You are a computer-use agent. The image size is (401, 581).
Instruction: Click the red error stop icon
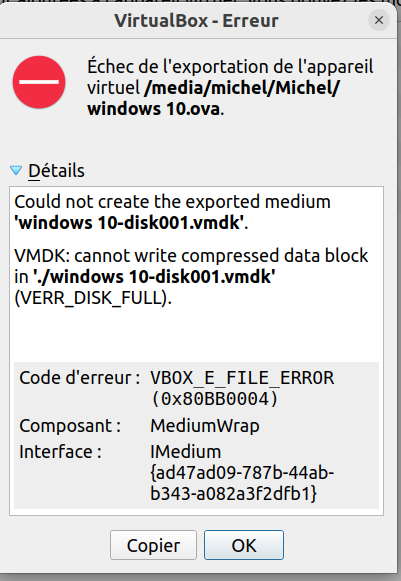[39, 82]
